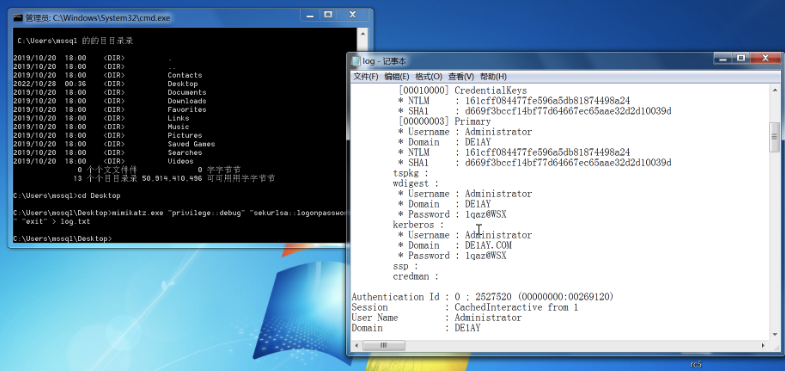Viewport: 785px width, 371px height.
Task: Click Notepad horizontal scrollbar left arrow
Action: [357, 345]
